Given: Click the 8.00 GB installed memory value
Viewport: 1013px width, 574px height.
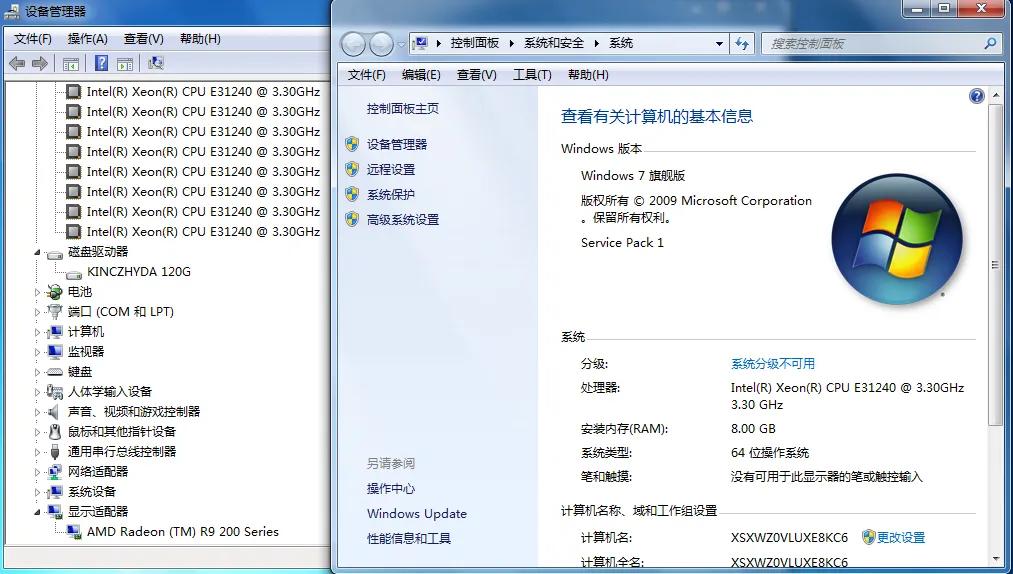Looking at the screenshot, I should (753, 429).
